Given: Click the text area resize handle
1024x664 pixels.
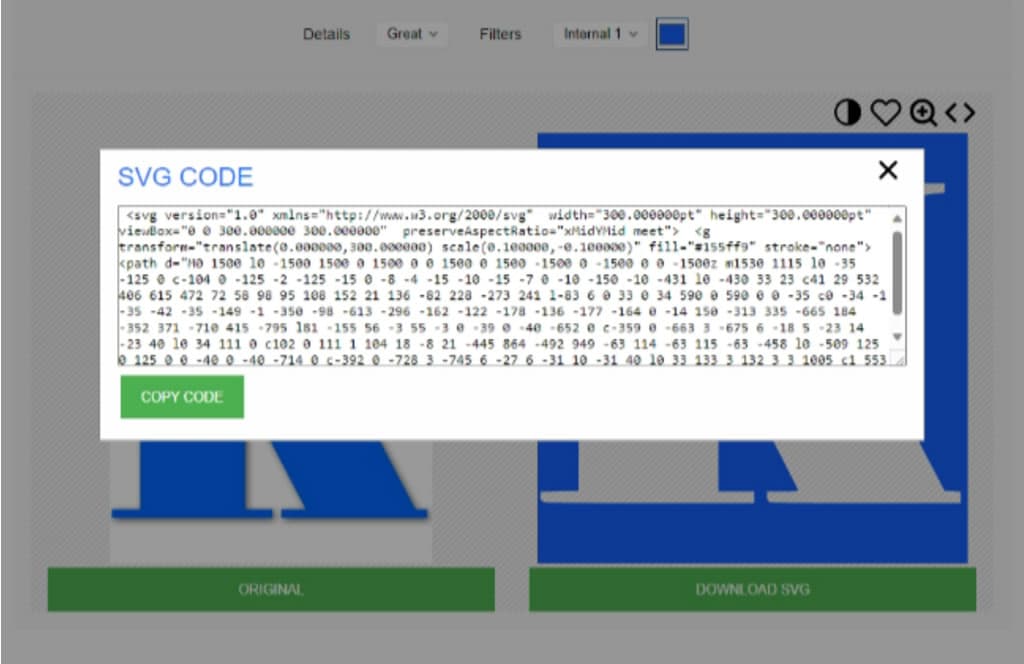Looking at the screenshot, I should tap(897, 359).
